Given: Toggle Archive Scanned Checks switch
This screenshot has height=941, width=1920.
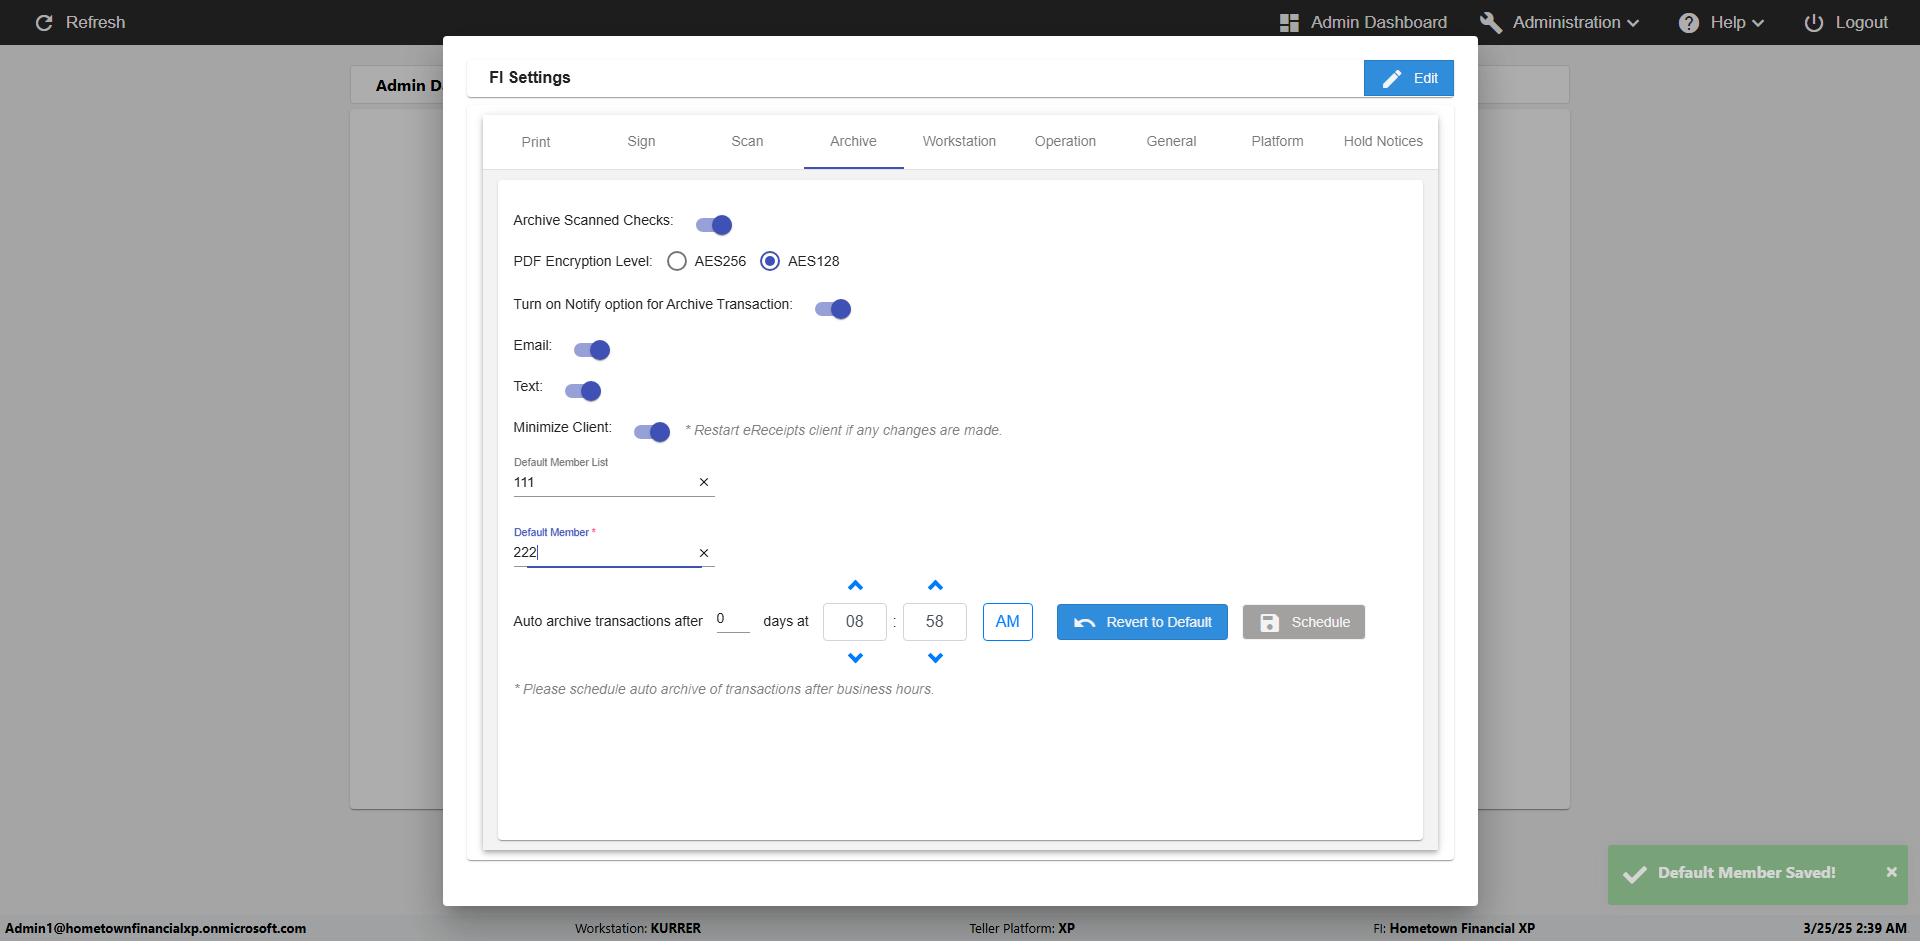Looking at the screenshot, I should pos(714,225).
